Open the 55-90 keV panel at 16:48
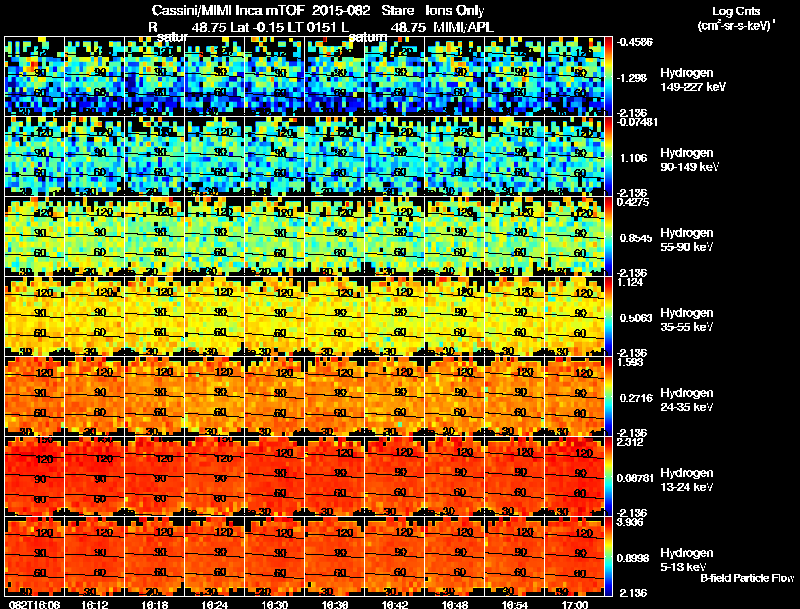The width and height of the screenshot is (800, 609). click(x=455, y=236)
